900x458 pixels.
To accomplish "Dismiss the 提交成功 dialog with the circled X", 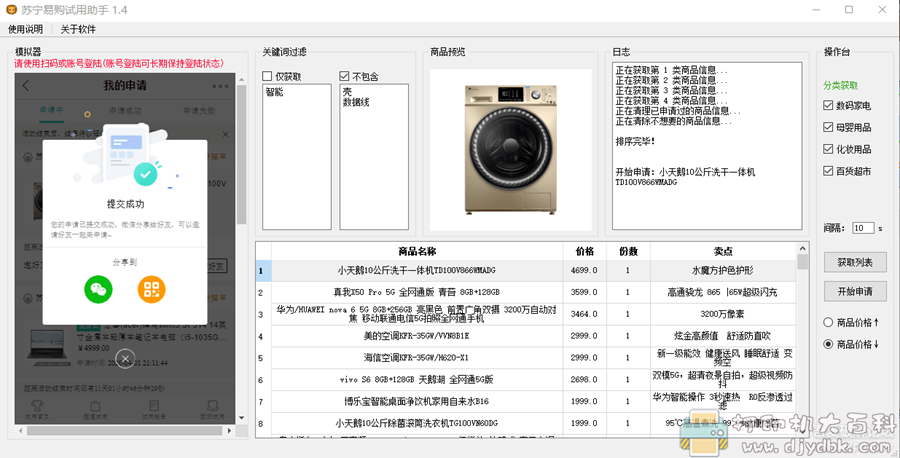I will tap(125, 359).
